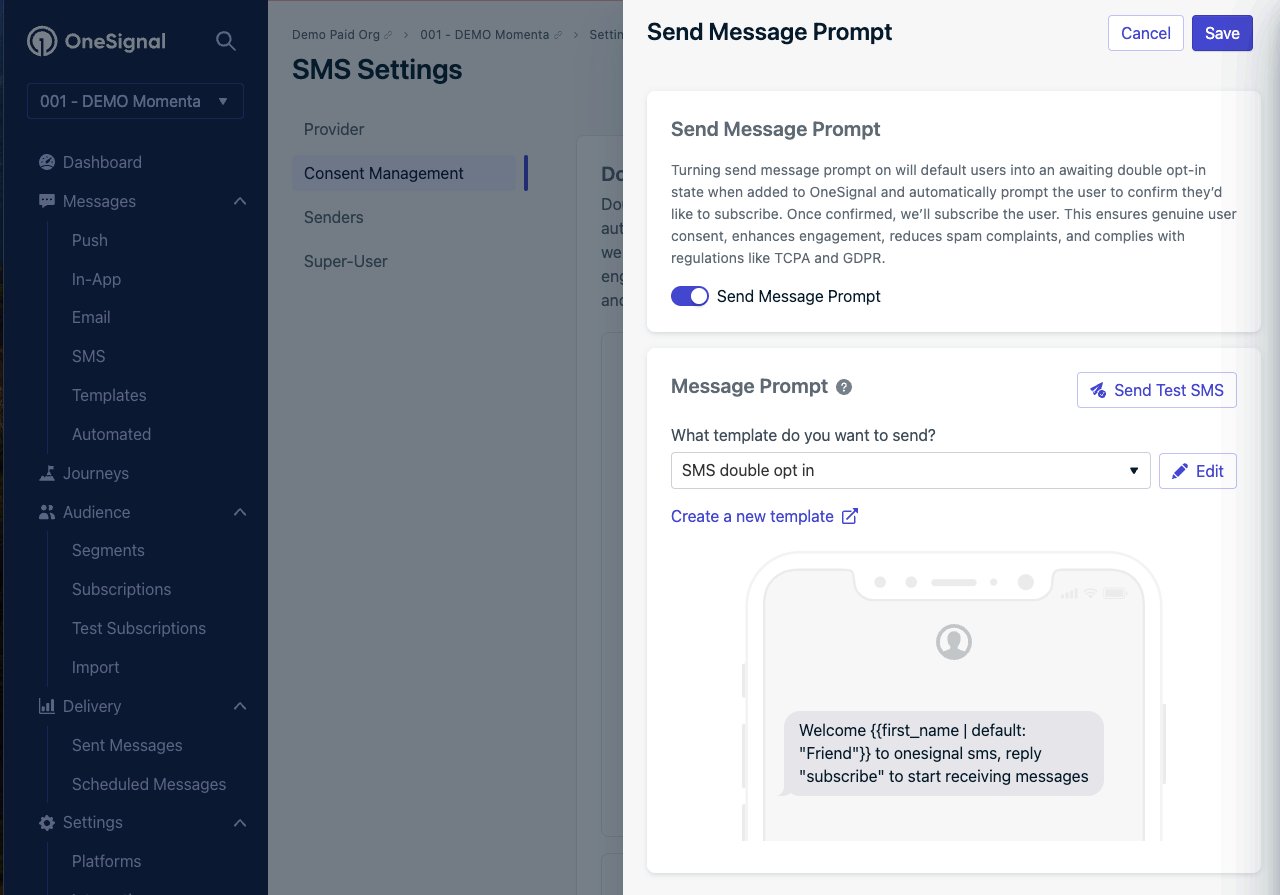Open the 001 - DEMO Momenta app selector

tap(135, 101)
